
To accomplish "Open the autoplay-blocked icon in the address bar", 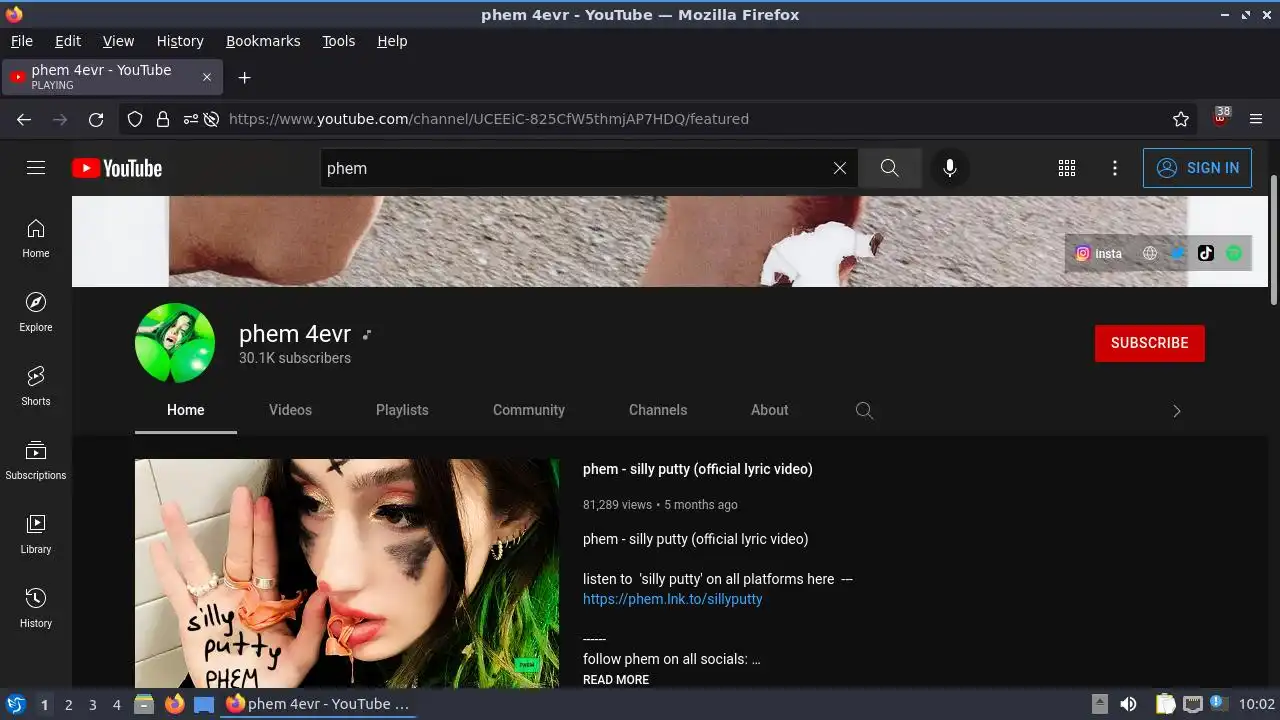I will [x=212, y=119].
